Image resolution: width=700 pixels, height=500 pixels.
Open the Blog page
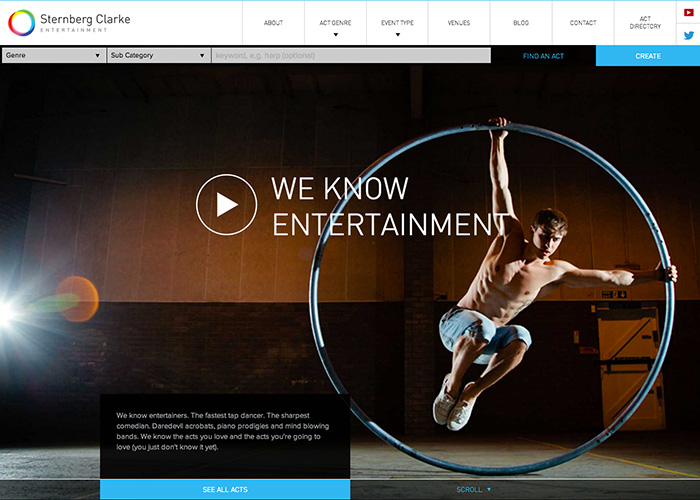tap(521, 23)
